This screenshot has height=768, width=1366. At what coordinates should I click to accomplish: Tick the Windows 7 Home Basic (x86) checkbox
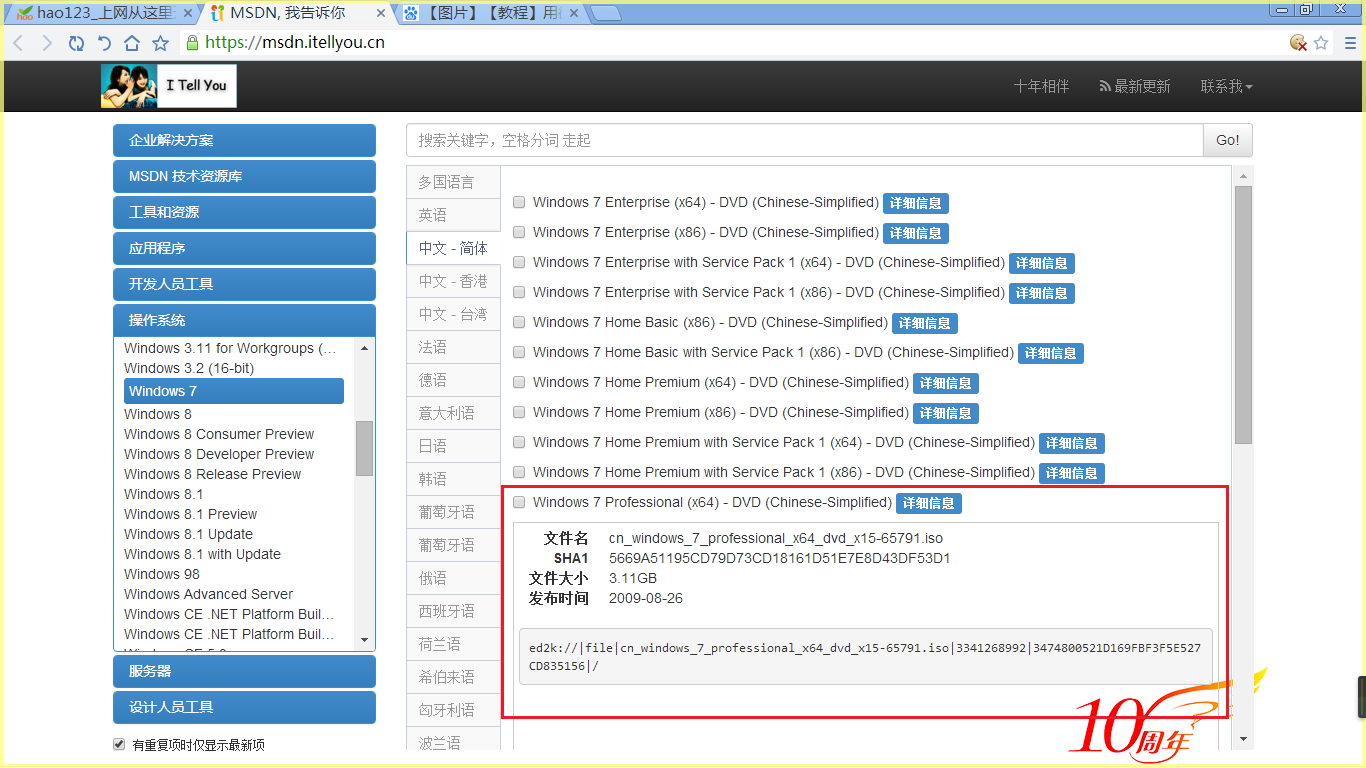pos(519,322)
